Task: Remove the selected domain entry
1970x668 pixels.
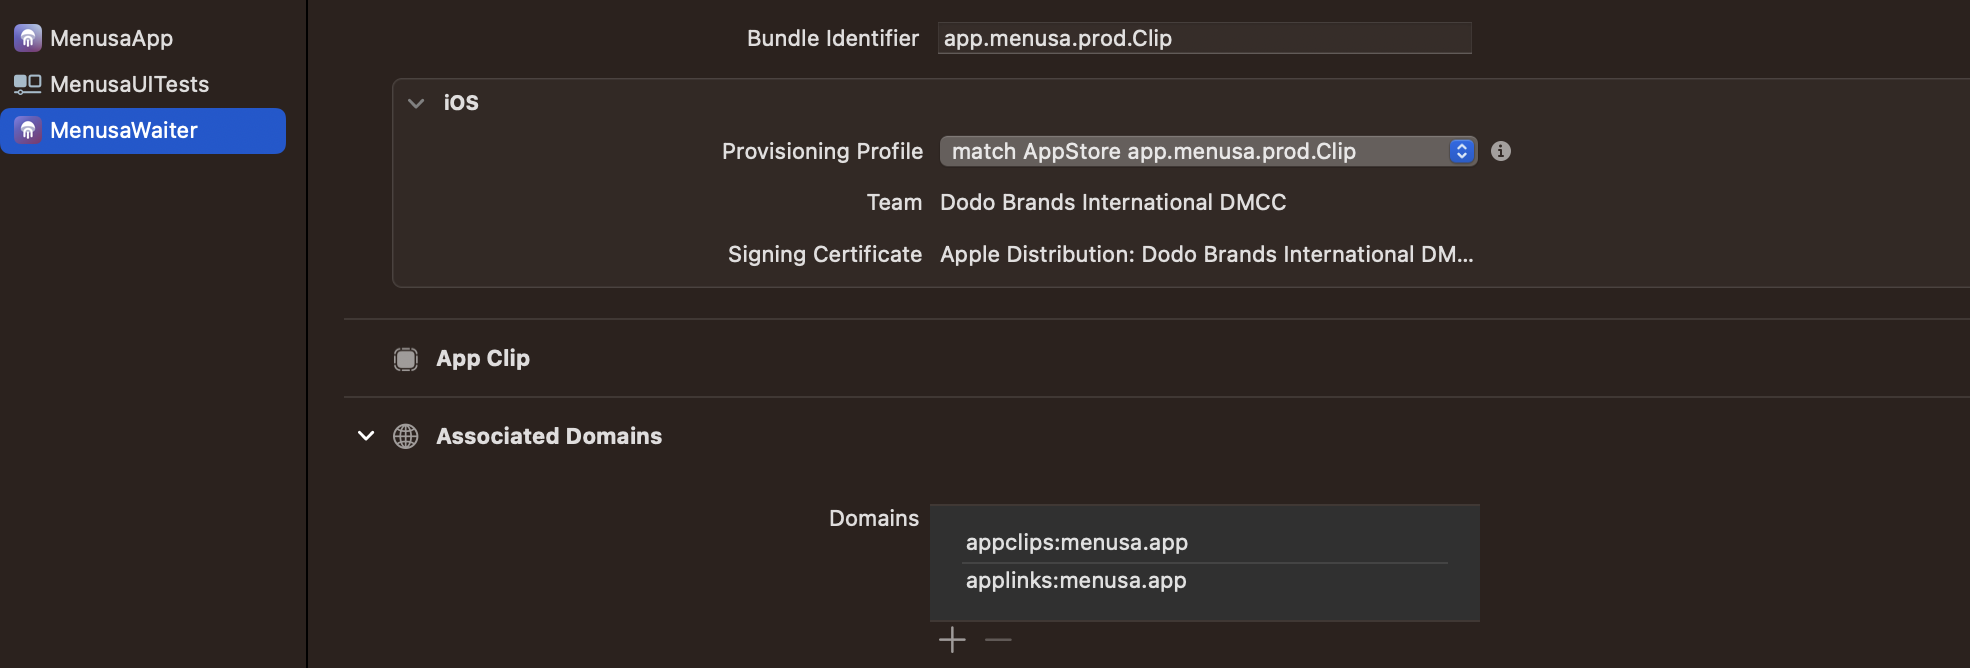Action: pos(998,639)
